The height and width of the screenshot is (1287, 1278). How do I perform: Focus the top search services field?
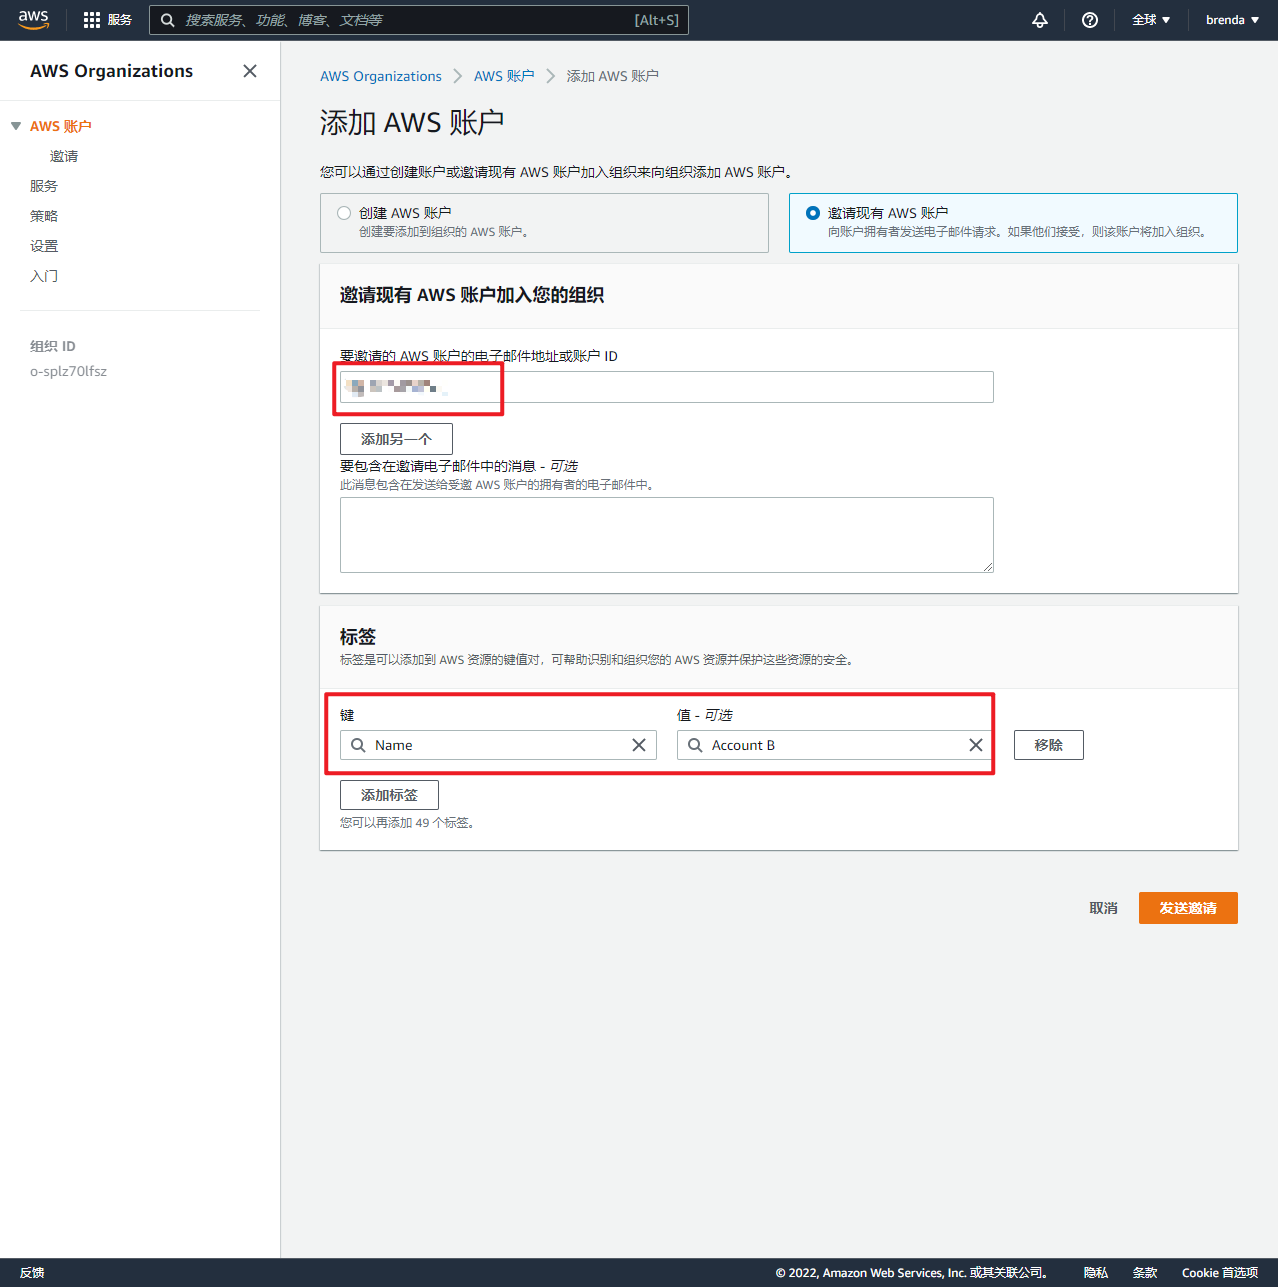[x=419, y=20]
